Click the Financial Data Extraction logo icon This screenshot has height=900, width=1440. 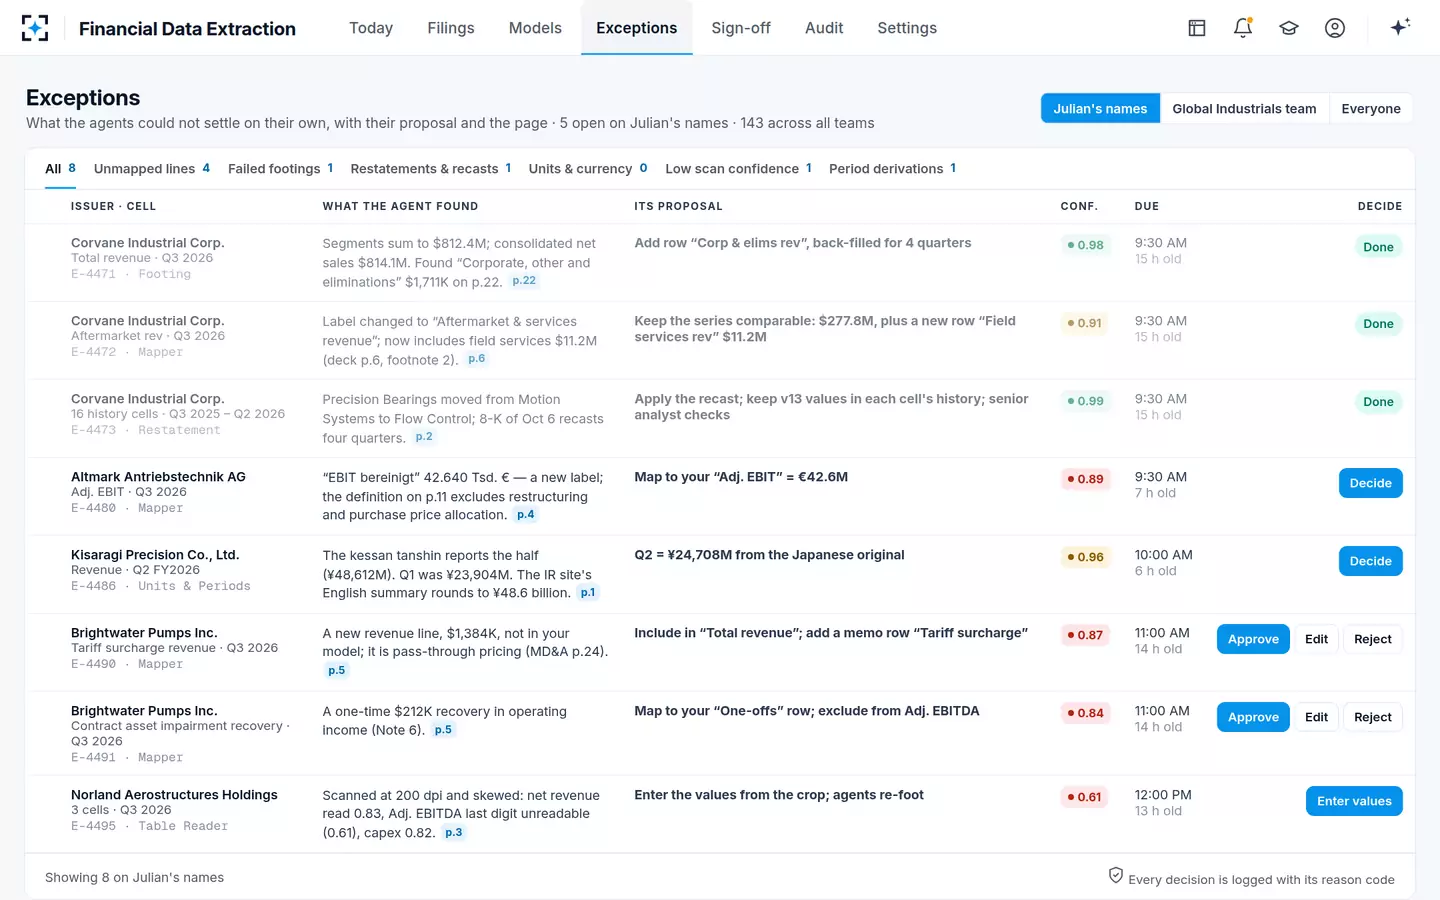pos(35,28)
